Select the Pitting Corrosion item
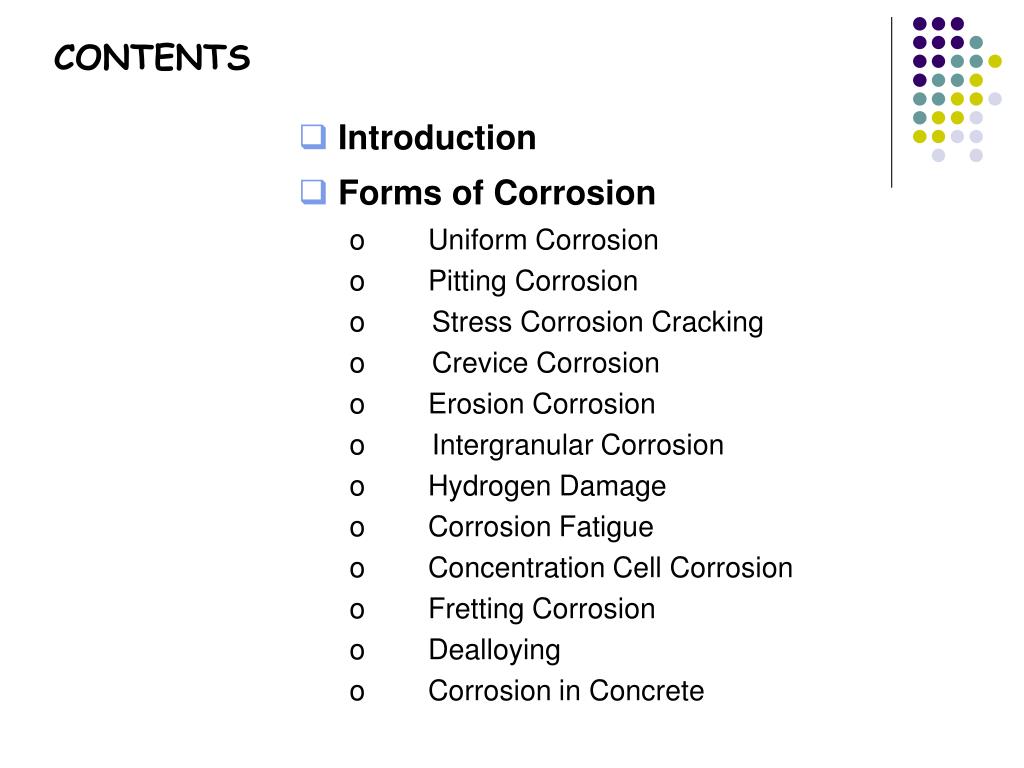This screenshot has height=768, width=1024. [533, 281]
